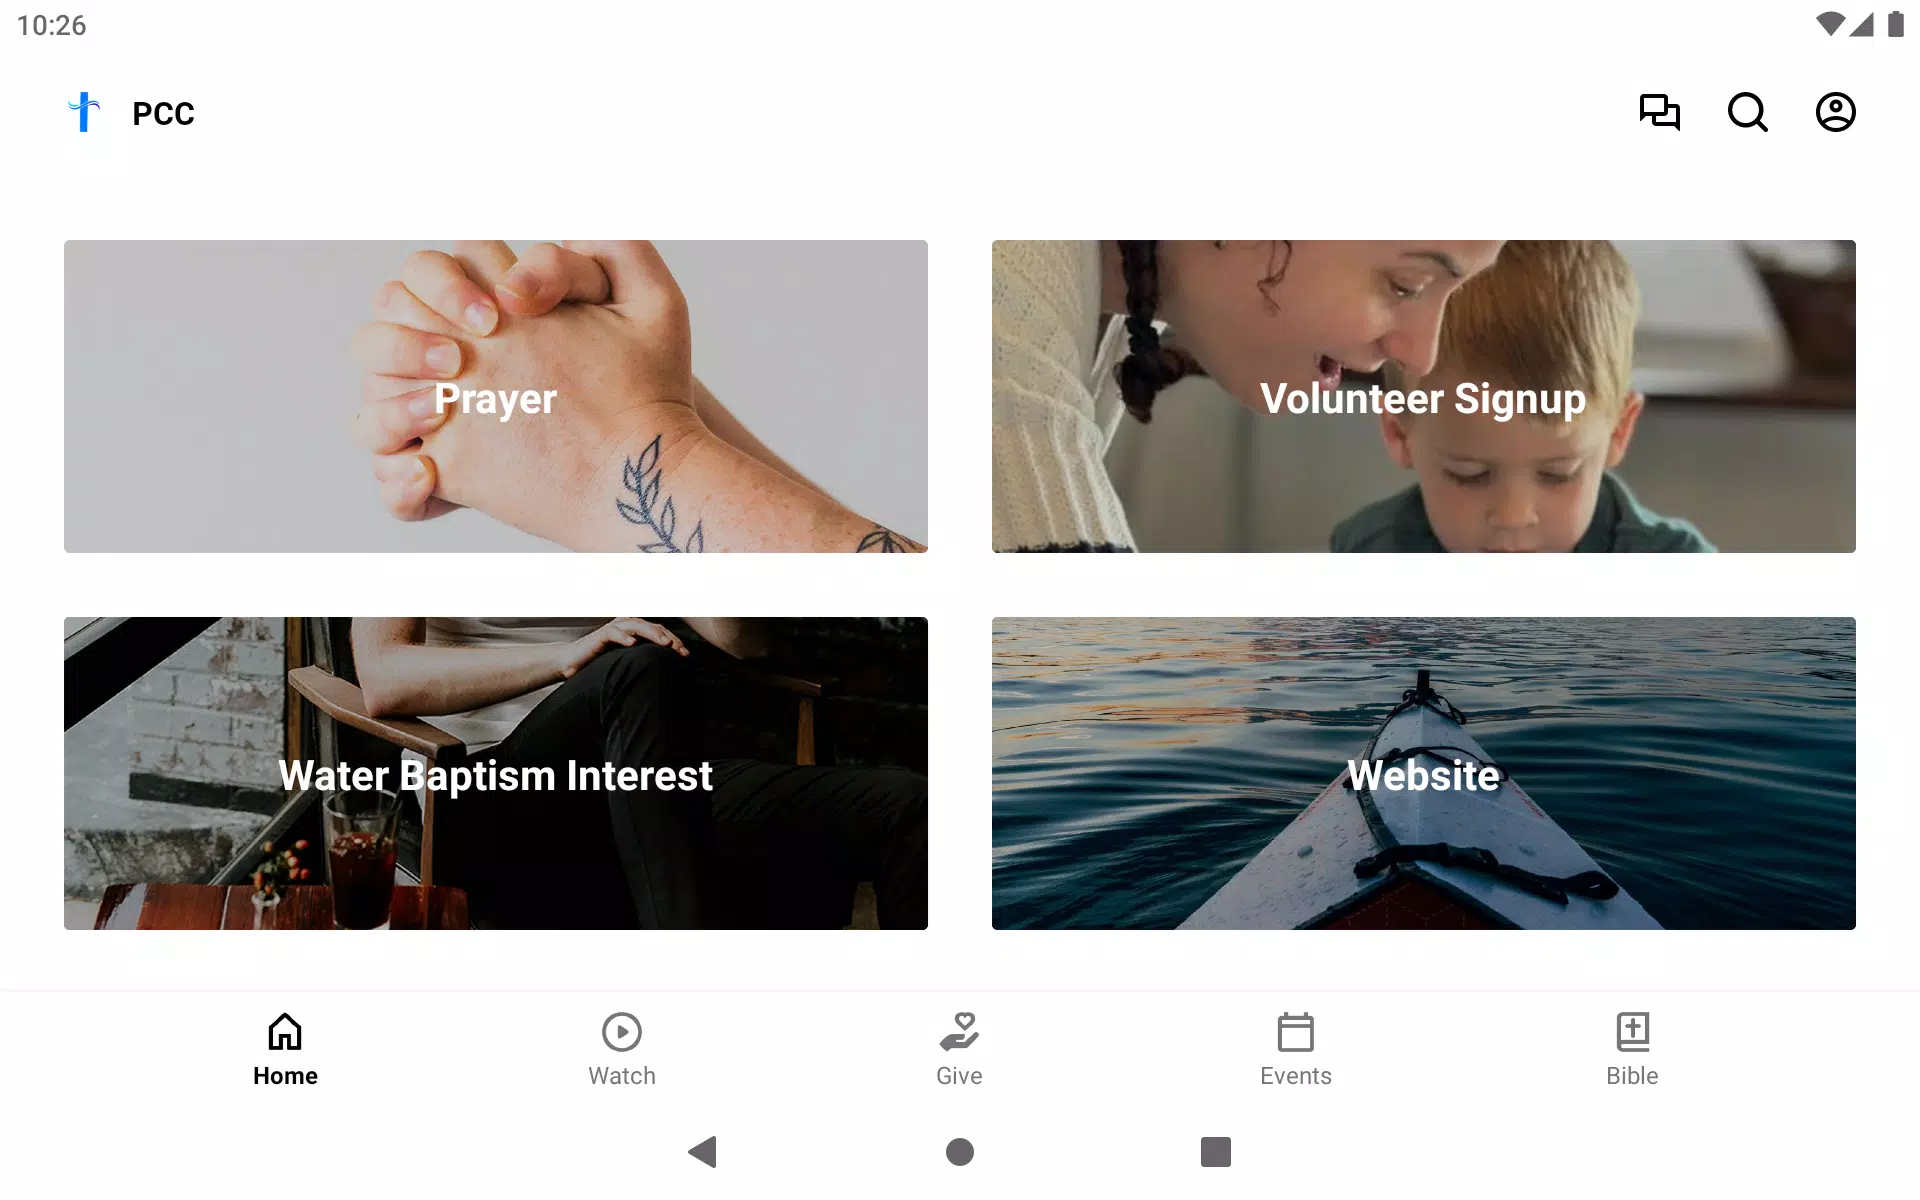
Task: Open the Volunteer Signup card
Action: point(1424,396)
